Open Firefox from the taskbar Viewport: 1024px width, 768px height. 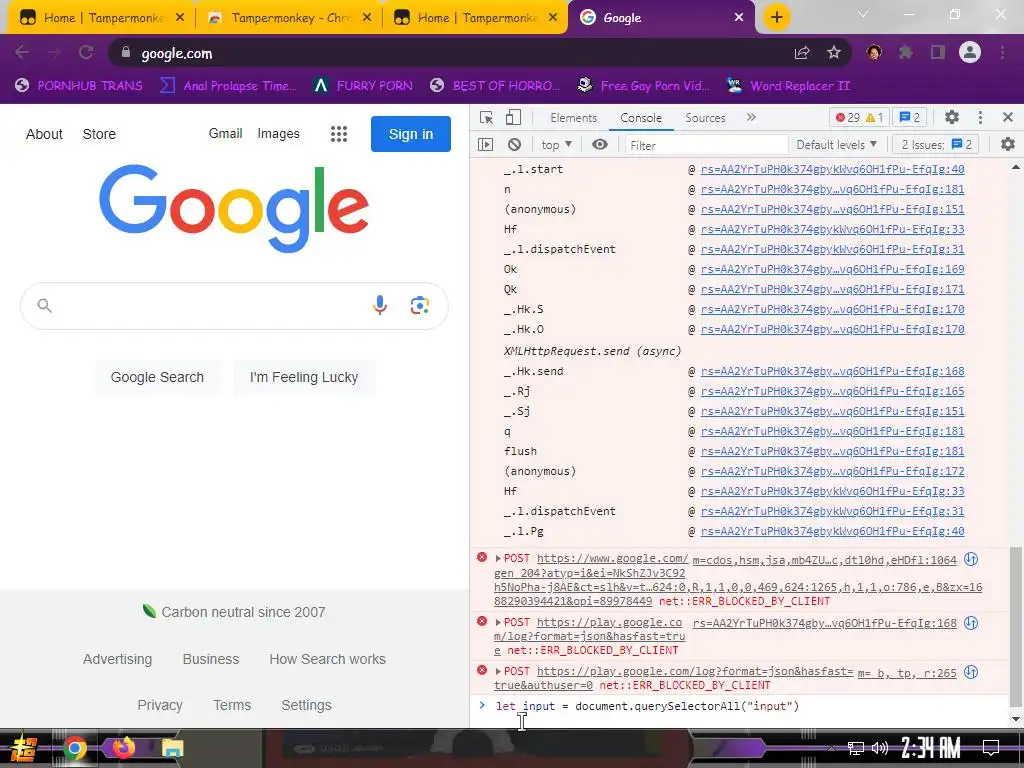coord(123,747)
